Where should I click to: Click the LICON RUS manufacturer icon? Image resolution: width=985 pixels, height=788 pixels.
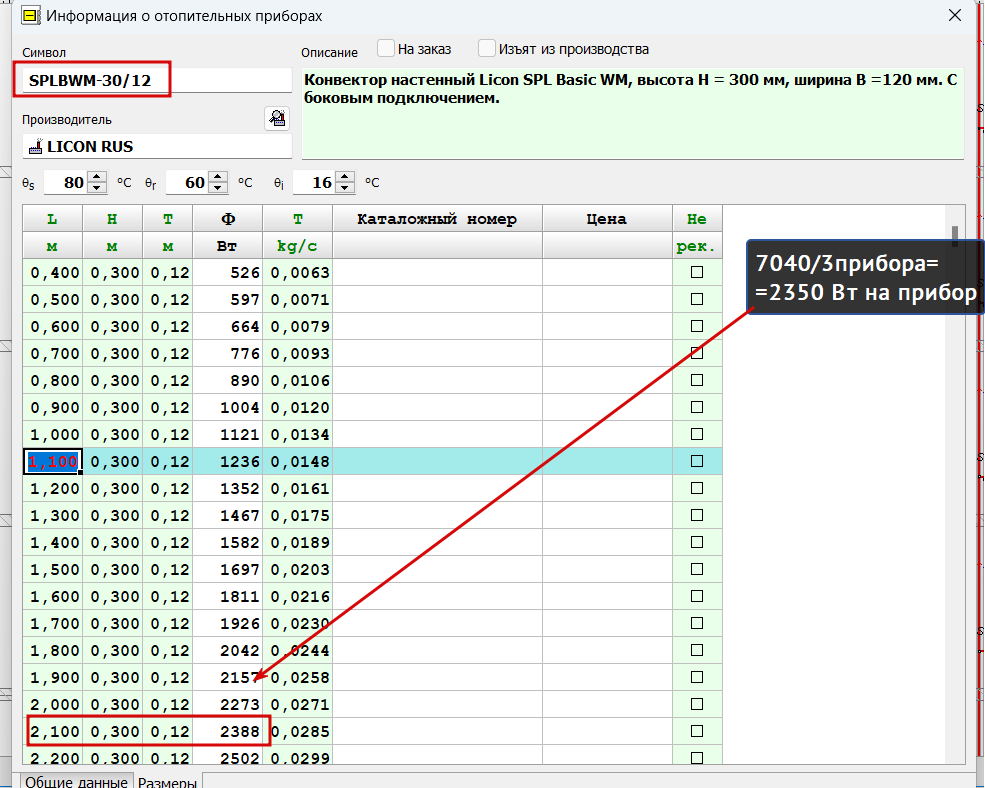click(36, 146)
